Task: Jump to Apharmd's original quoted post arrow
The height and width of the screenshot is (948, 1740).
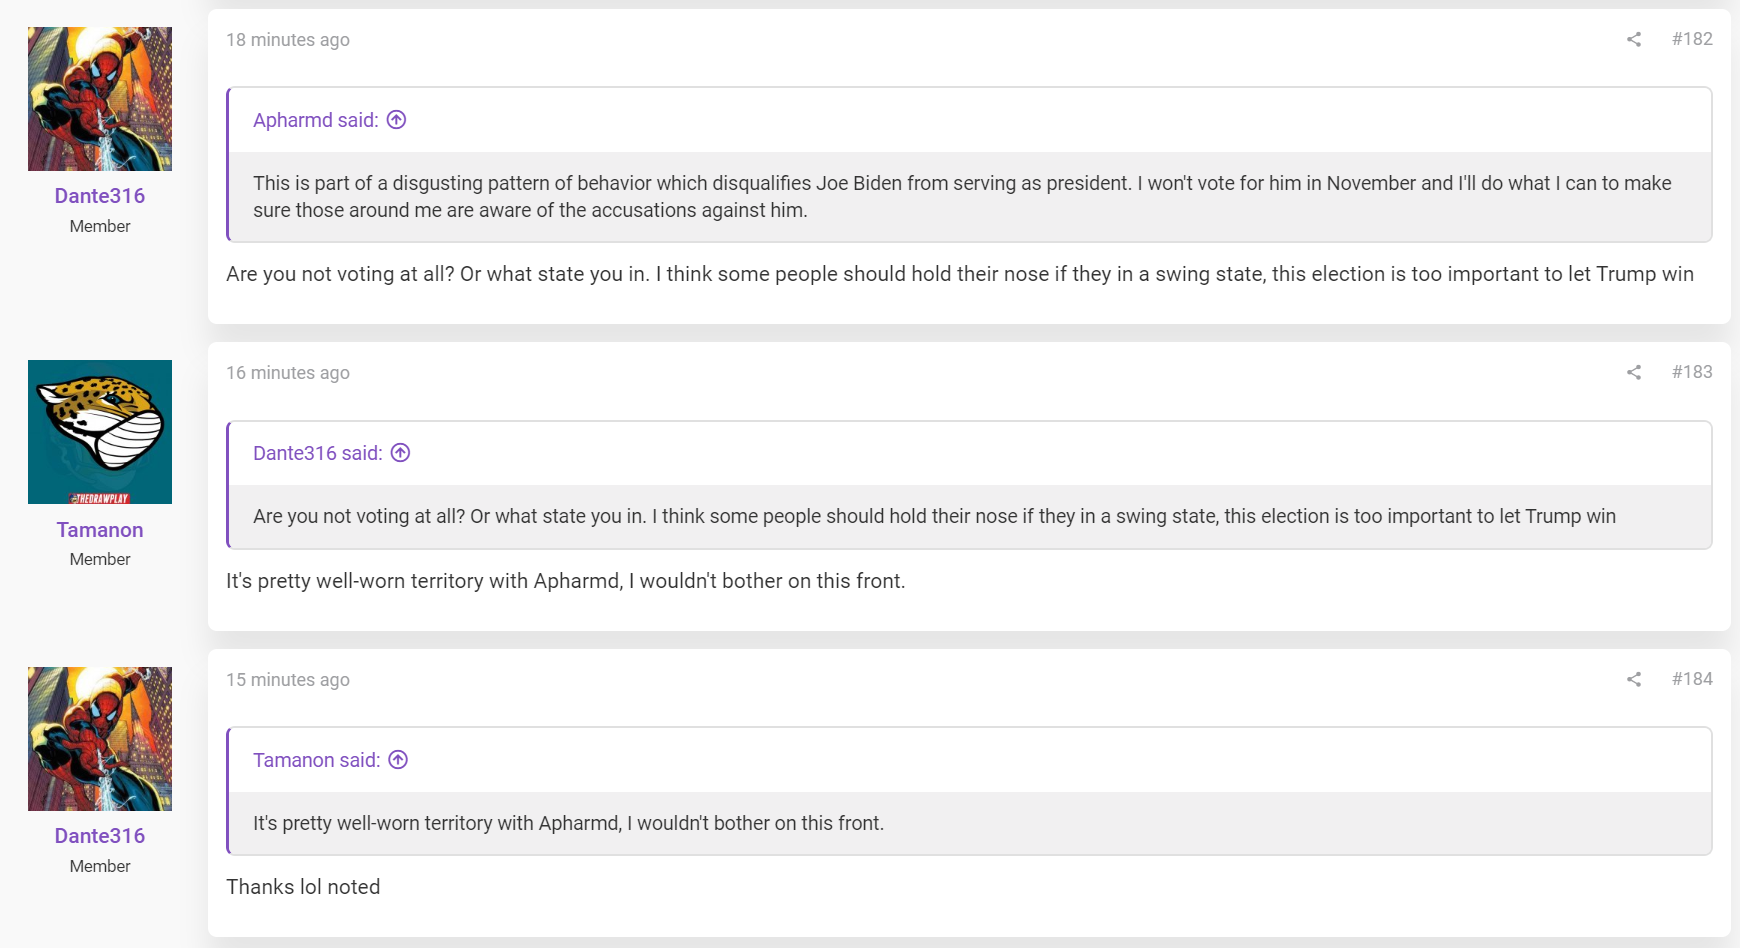Action: pyautogui.click(x=397, y=120)
